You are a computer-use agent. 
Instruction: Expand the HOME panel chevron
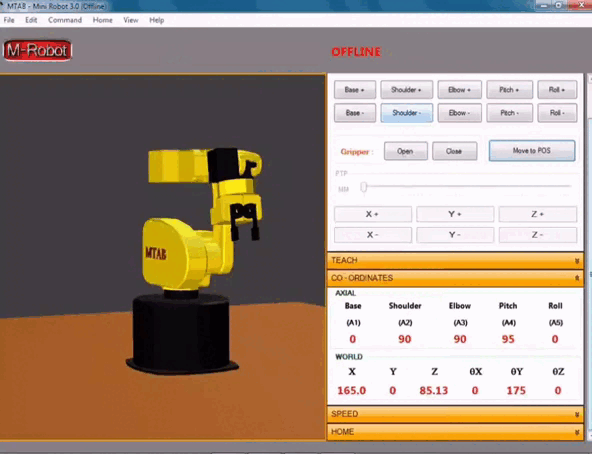[x=577, y=432]
